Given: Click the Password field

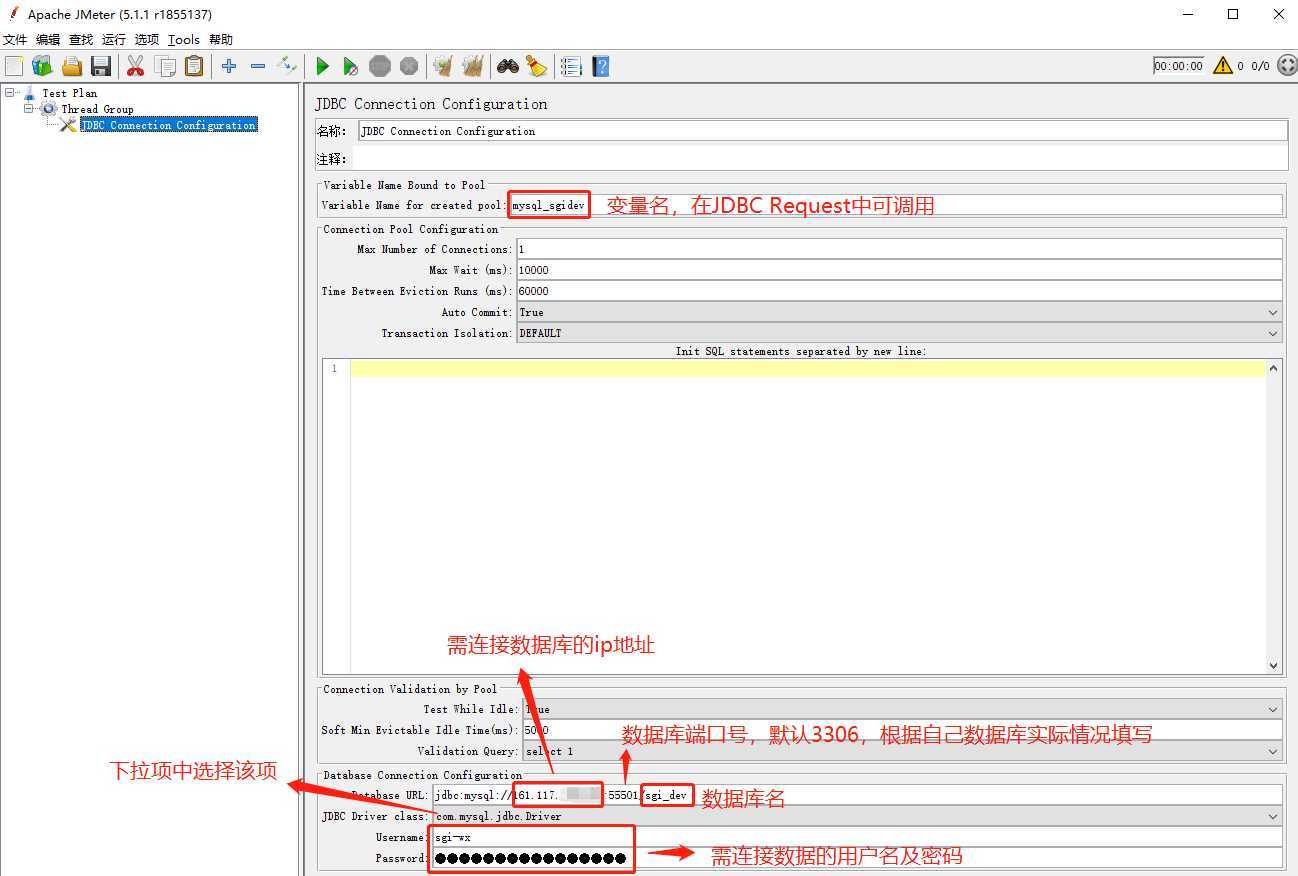Looking at the screenshot, I should click(857, 858).
